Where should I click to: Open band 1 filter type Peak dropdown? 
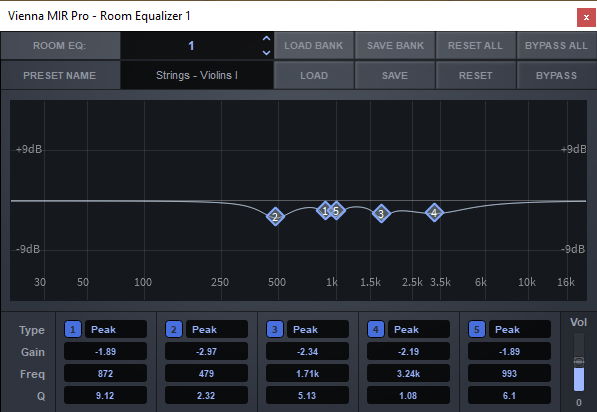pyautogui.click(x=116, y=329)
